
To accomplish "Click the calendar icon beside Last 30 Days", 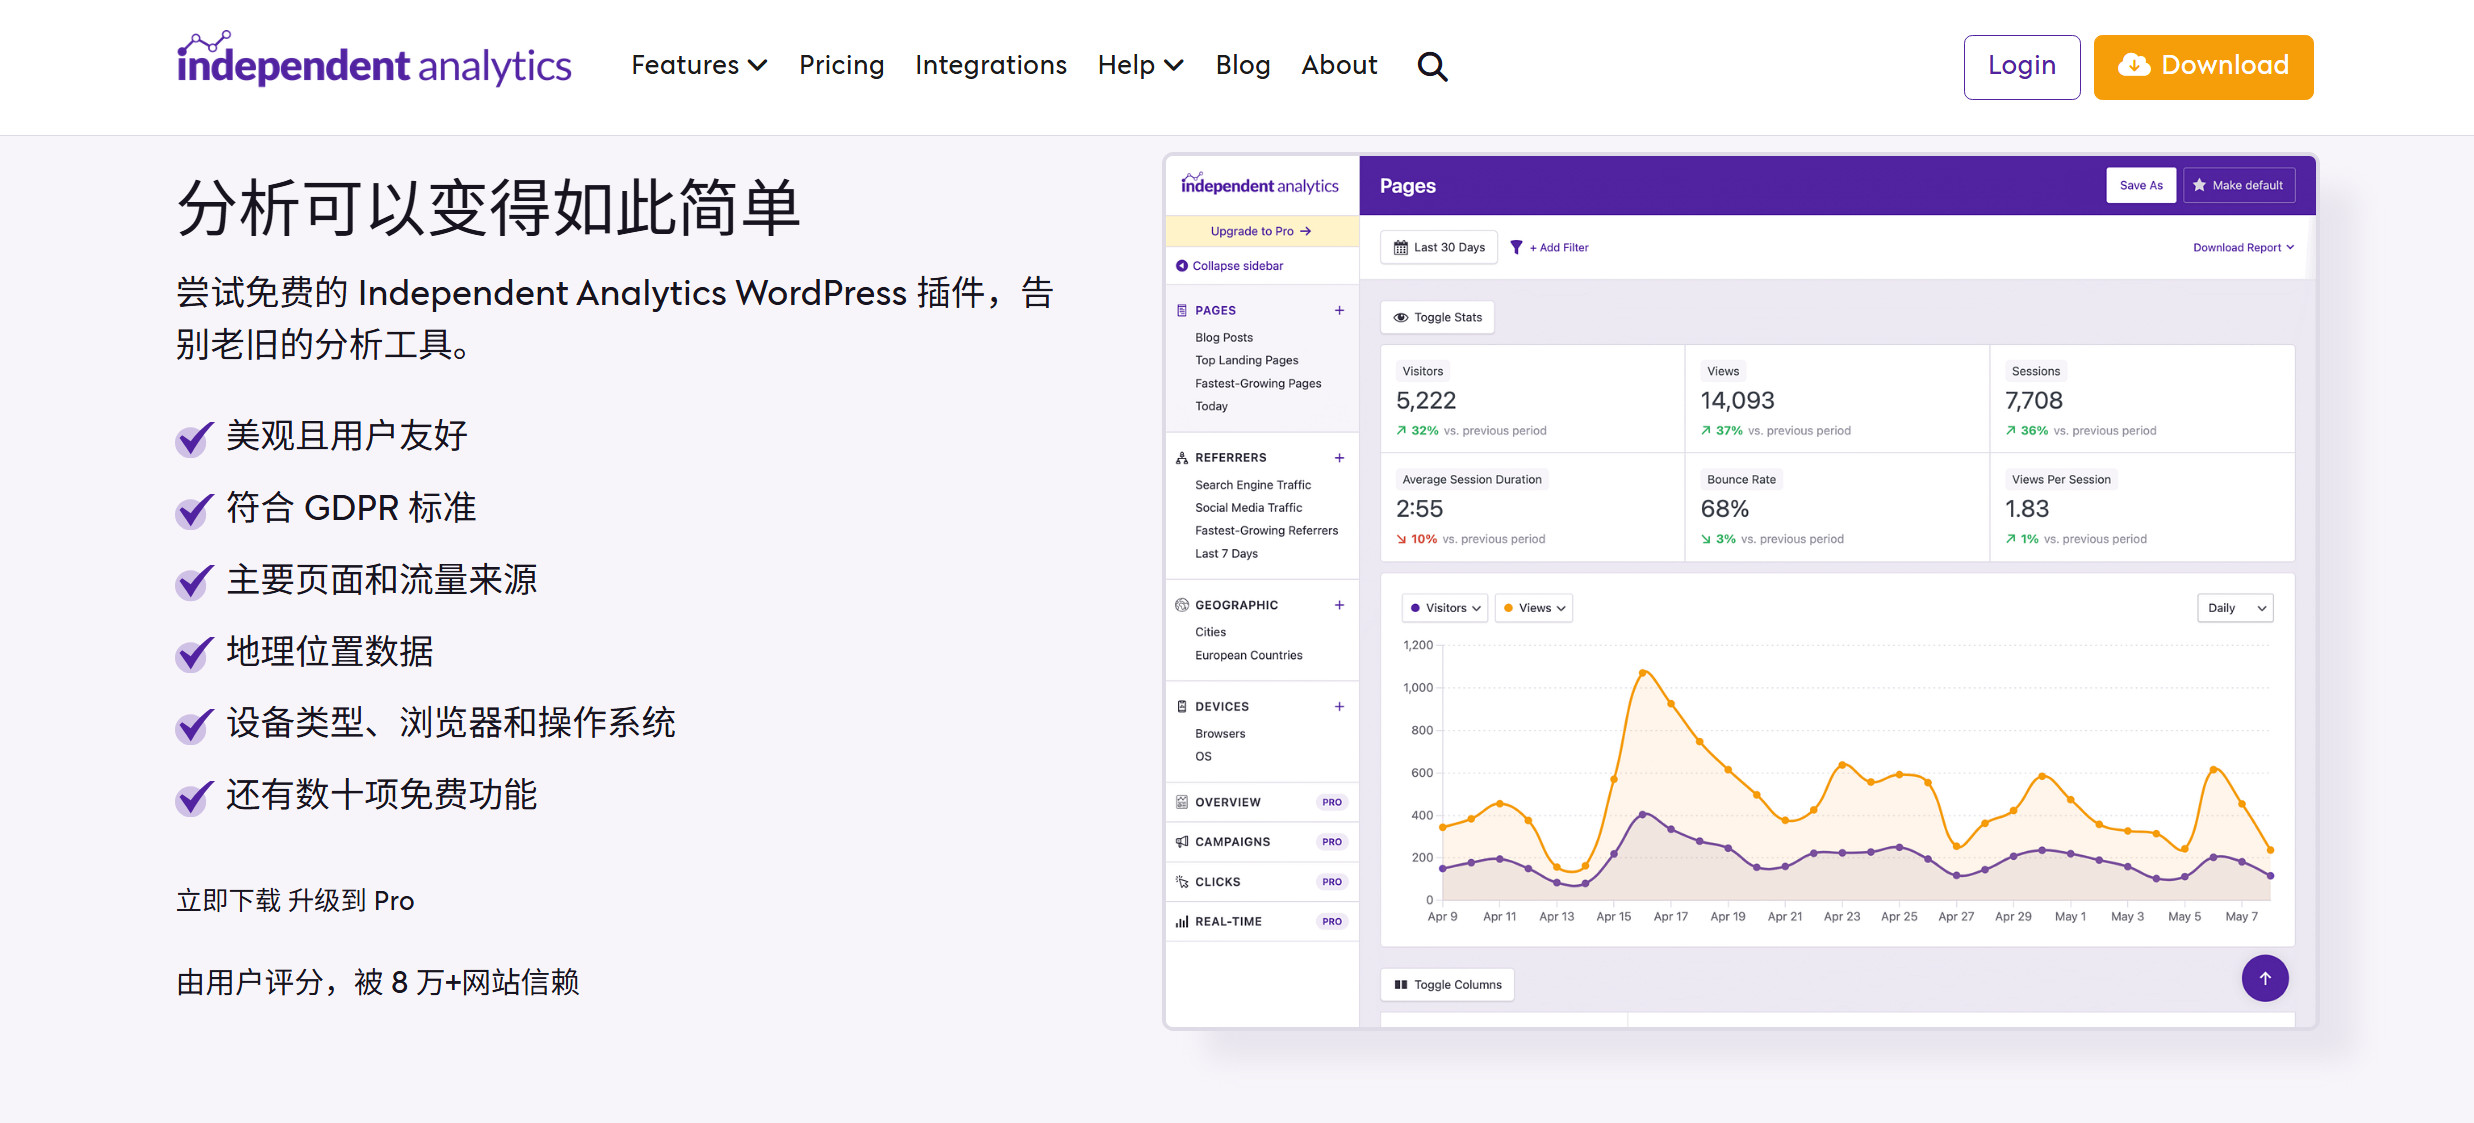I will (x=1401, y=247).
